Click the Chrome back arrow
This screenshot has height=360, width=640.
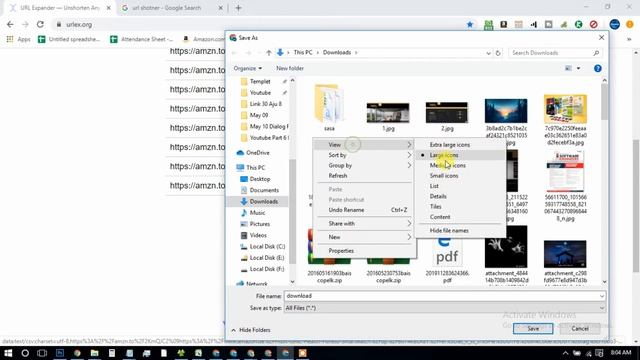coord(10,24)
